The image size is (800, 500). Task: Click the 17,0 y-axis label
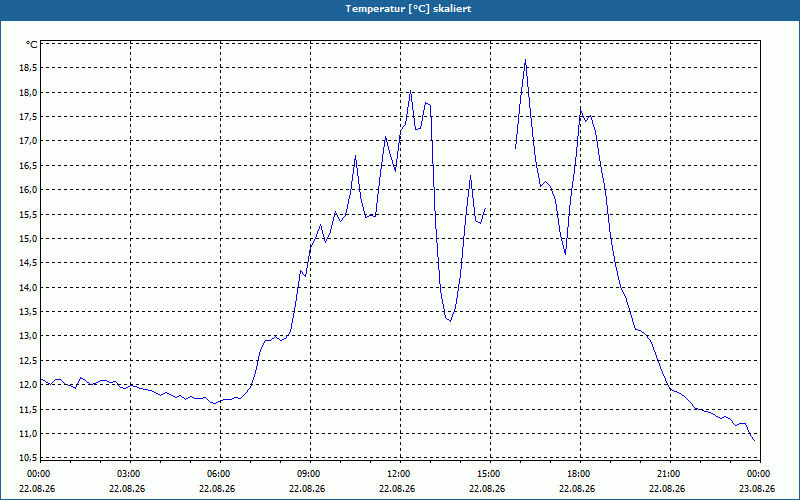pyautogui.click(x=29, y=141)
